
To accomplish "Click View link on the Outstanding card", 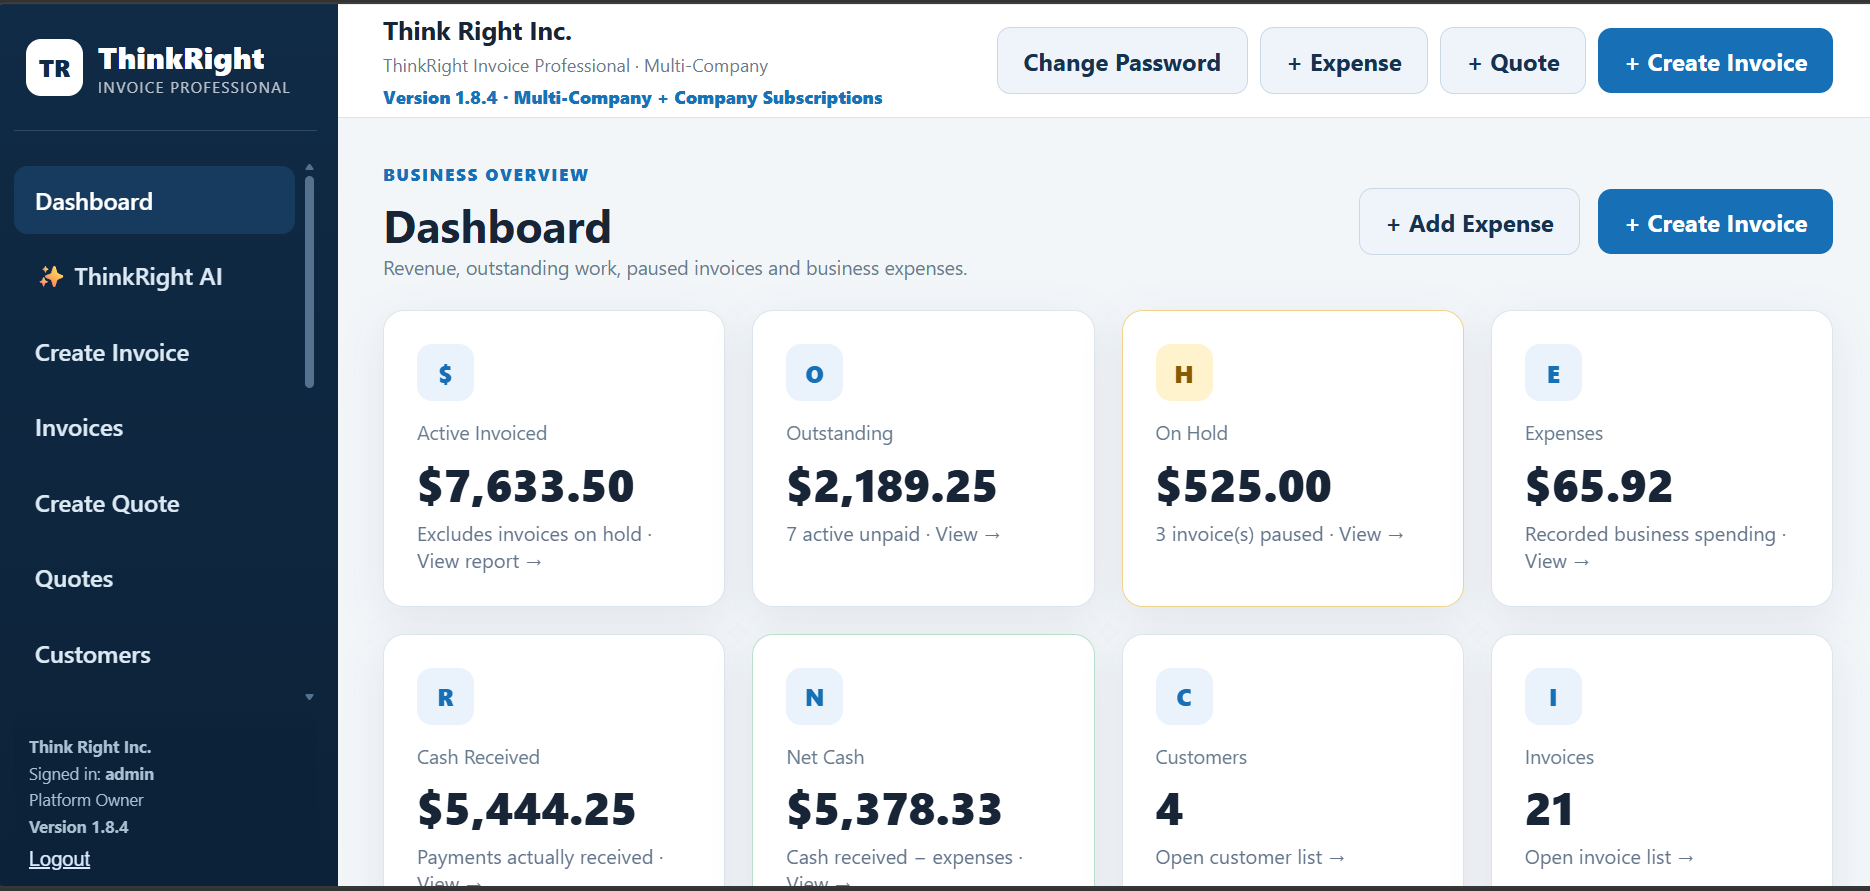I will [968, 535].
